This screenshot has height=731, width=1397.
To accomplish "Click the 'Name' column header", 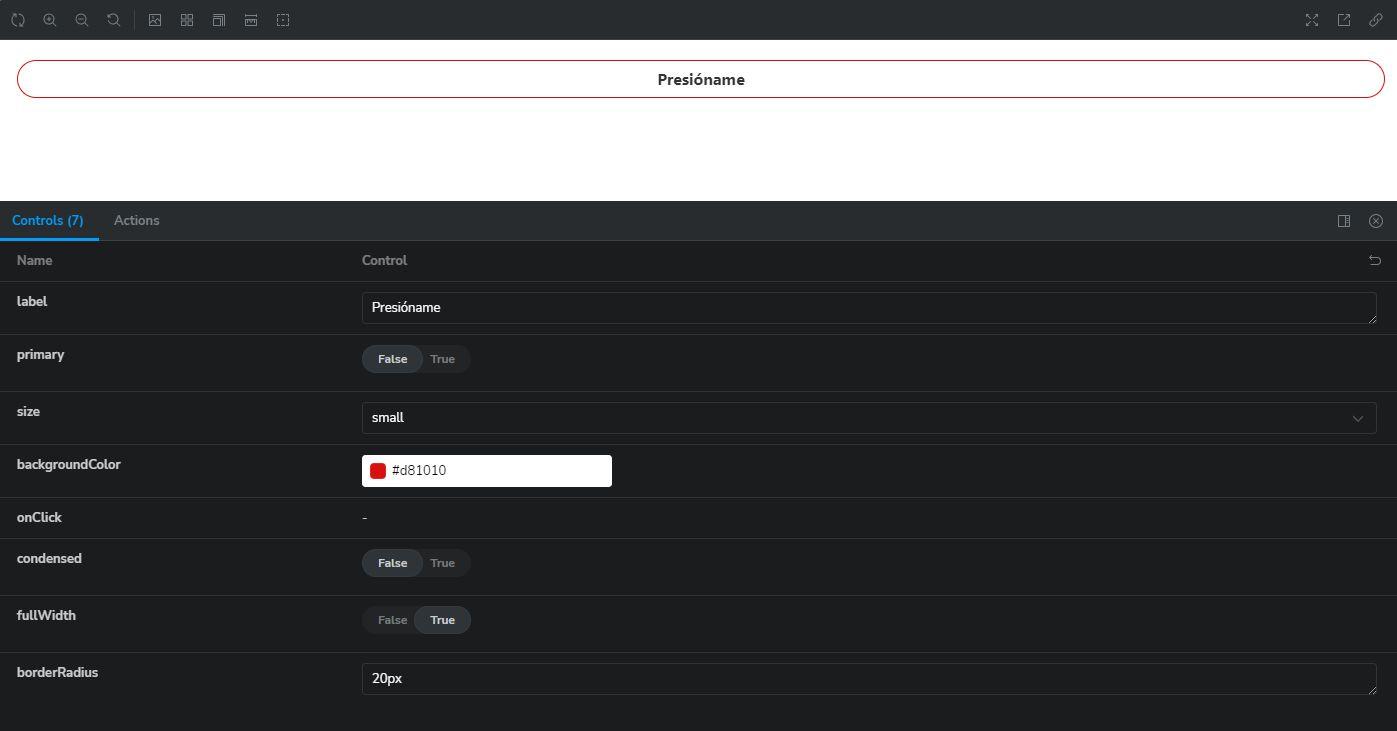I will [34, 260].
